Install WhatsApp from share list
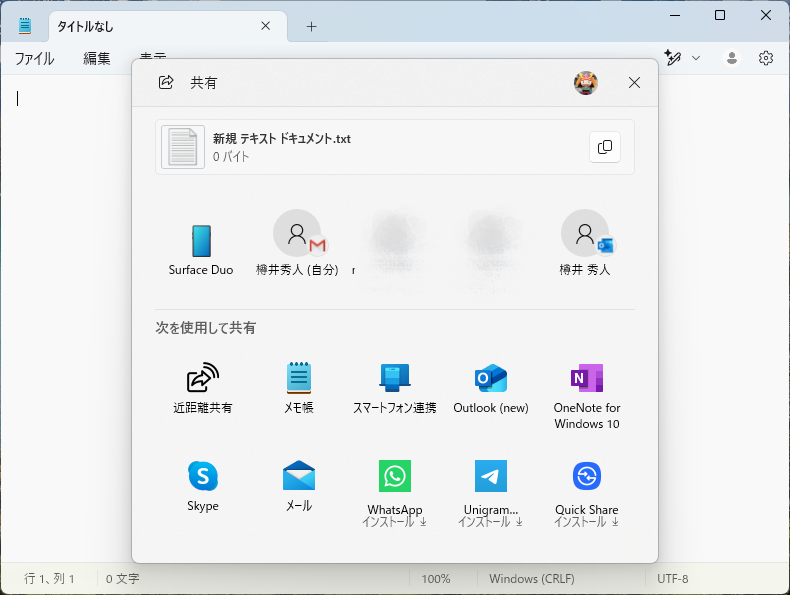The height and width of the screenshot is (595, 790). click(394, 494)
